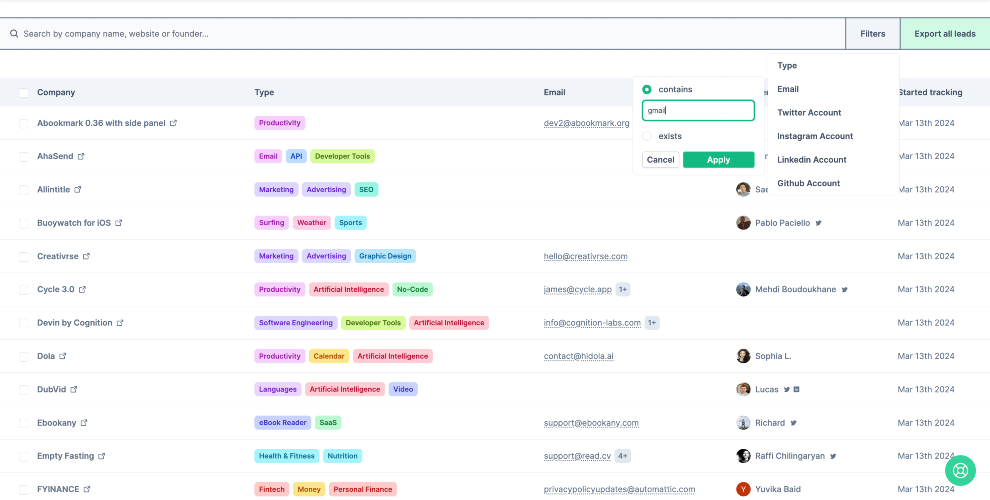This screenshot has height=500, width=990.
Task: Open external link icon for Devin by Cognition
Action: pos(120,323)
